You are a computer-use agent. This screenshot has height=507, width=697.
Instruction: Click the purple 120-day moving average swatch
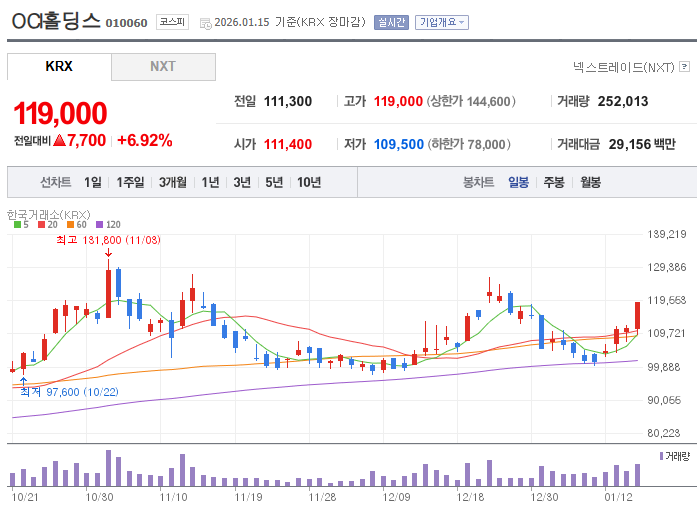pyautogui.click(x=100, y=224)
